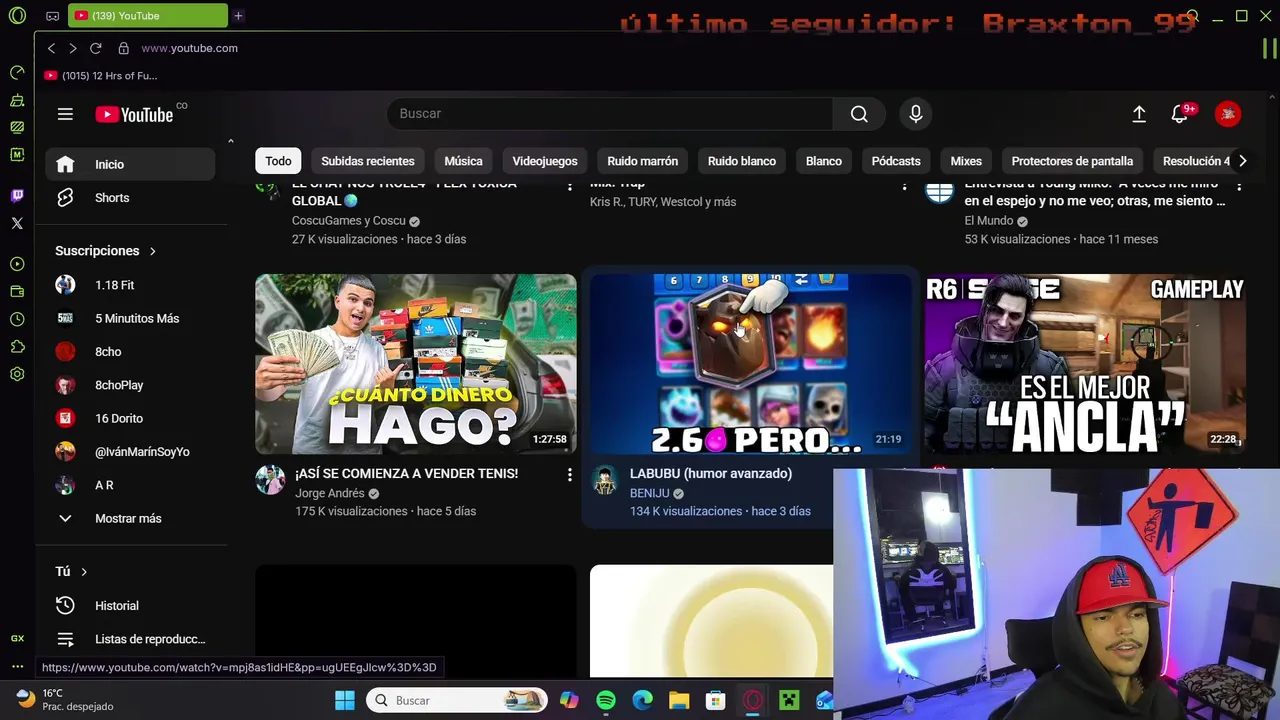Open the LABUBU (humor avanzado) video title
Viewport: 1280px width, 720px height.
click(711, 474)
